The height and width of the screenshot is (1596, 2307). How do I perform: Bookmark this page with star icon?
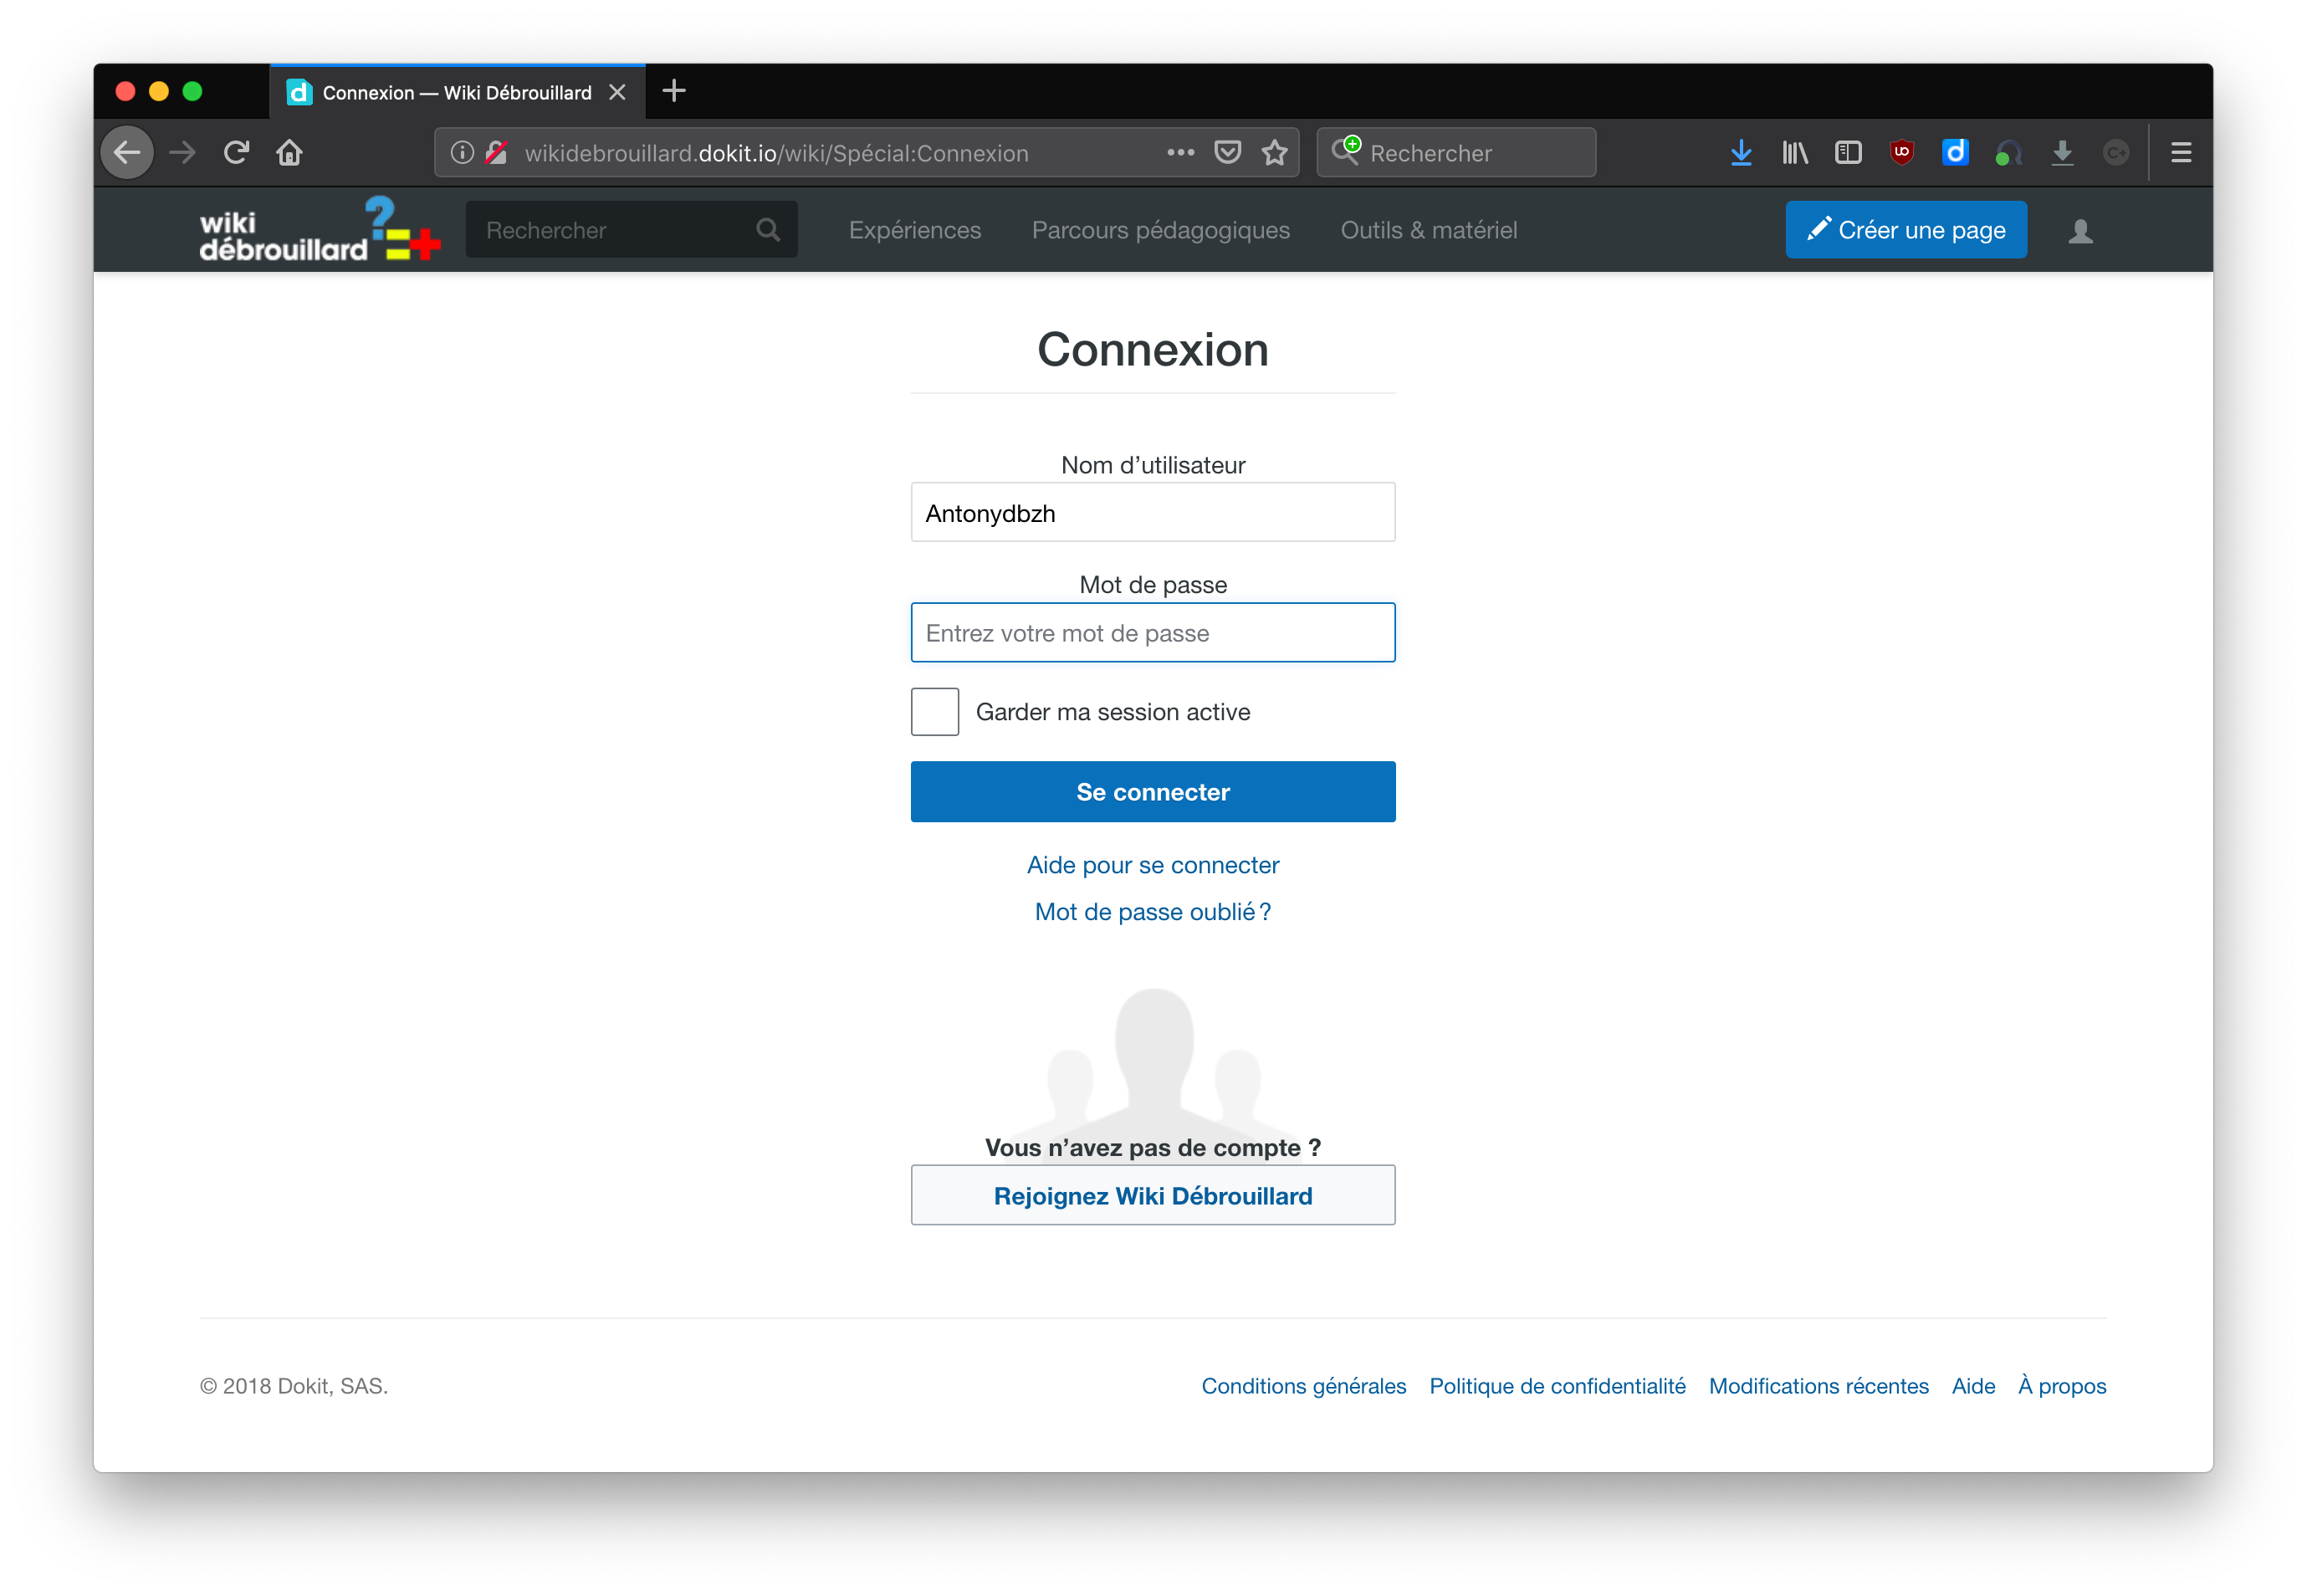(x=1274, y=152)
